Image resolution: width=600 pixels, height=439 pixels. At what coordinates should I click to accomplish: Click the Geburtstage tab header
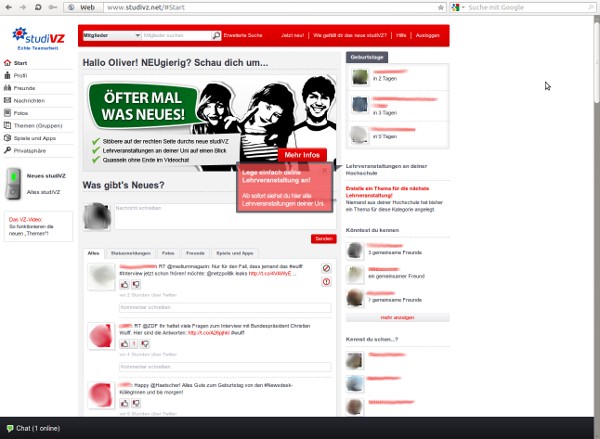(x=367, y=57)
